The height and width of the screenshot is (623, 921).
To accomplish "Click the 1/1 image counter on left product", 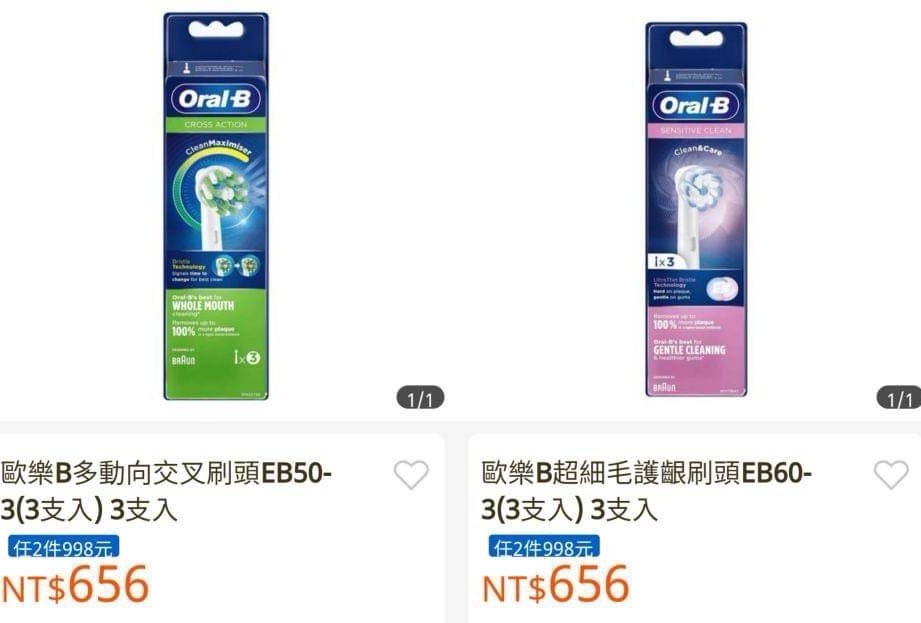I will point(421,399).
